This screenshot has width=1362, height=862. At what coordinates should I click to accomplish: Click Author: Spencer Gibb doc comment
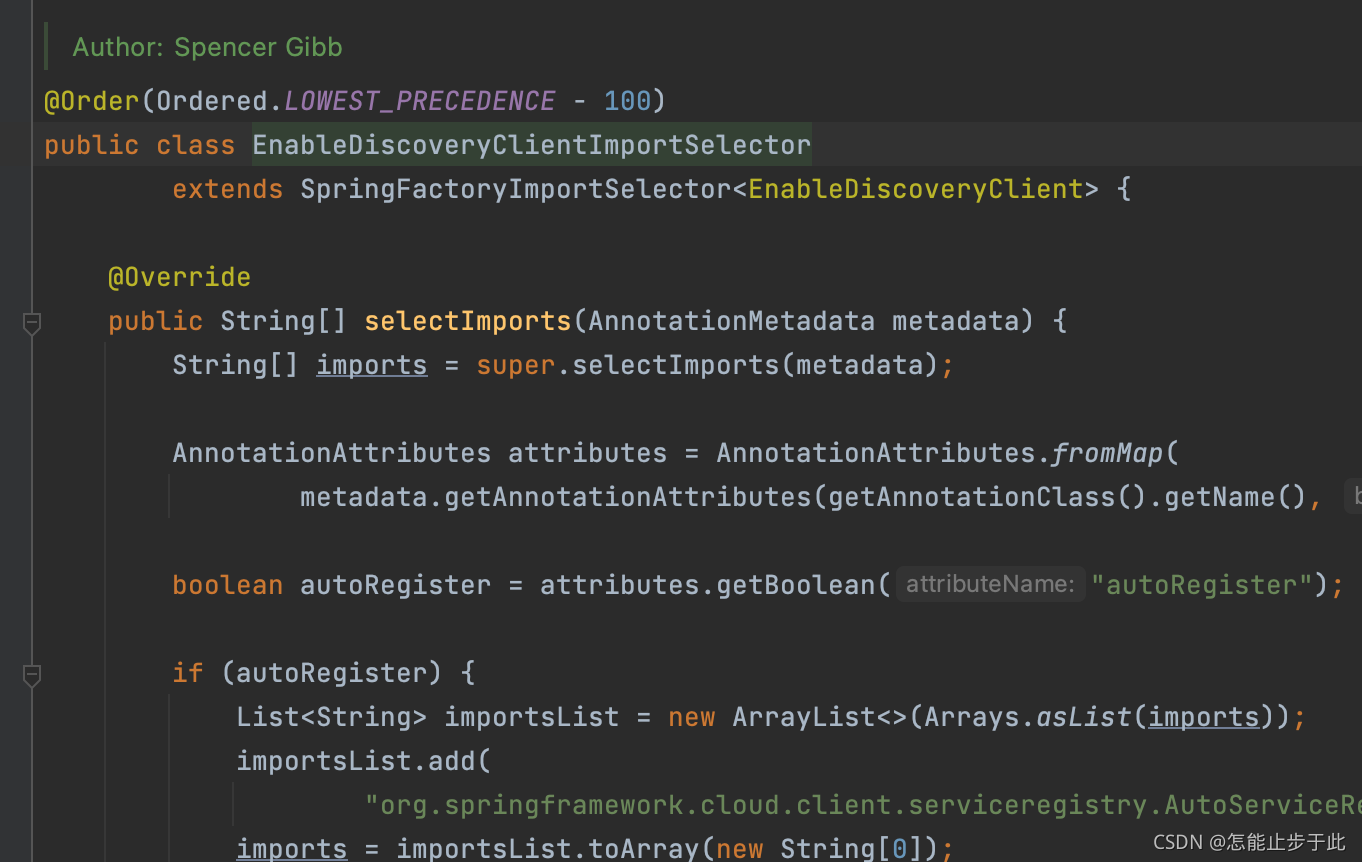[207, 47]
